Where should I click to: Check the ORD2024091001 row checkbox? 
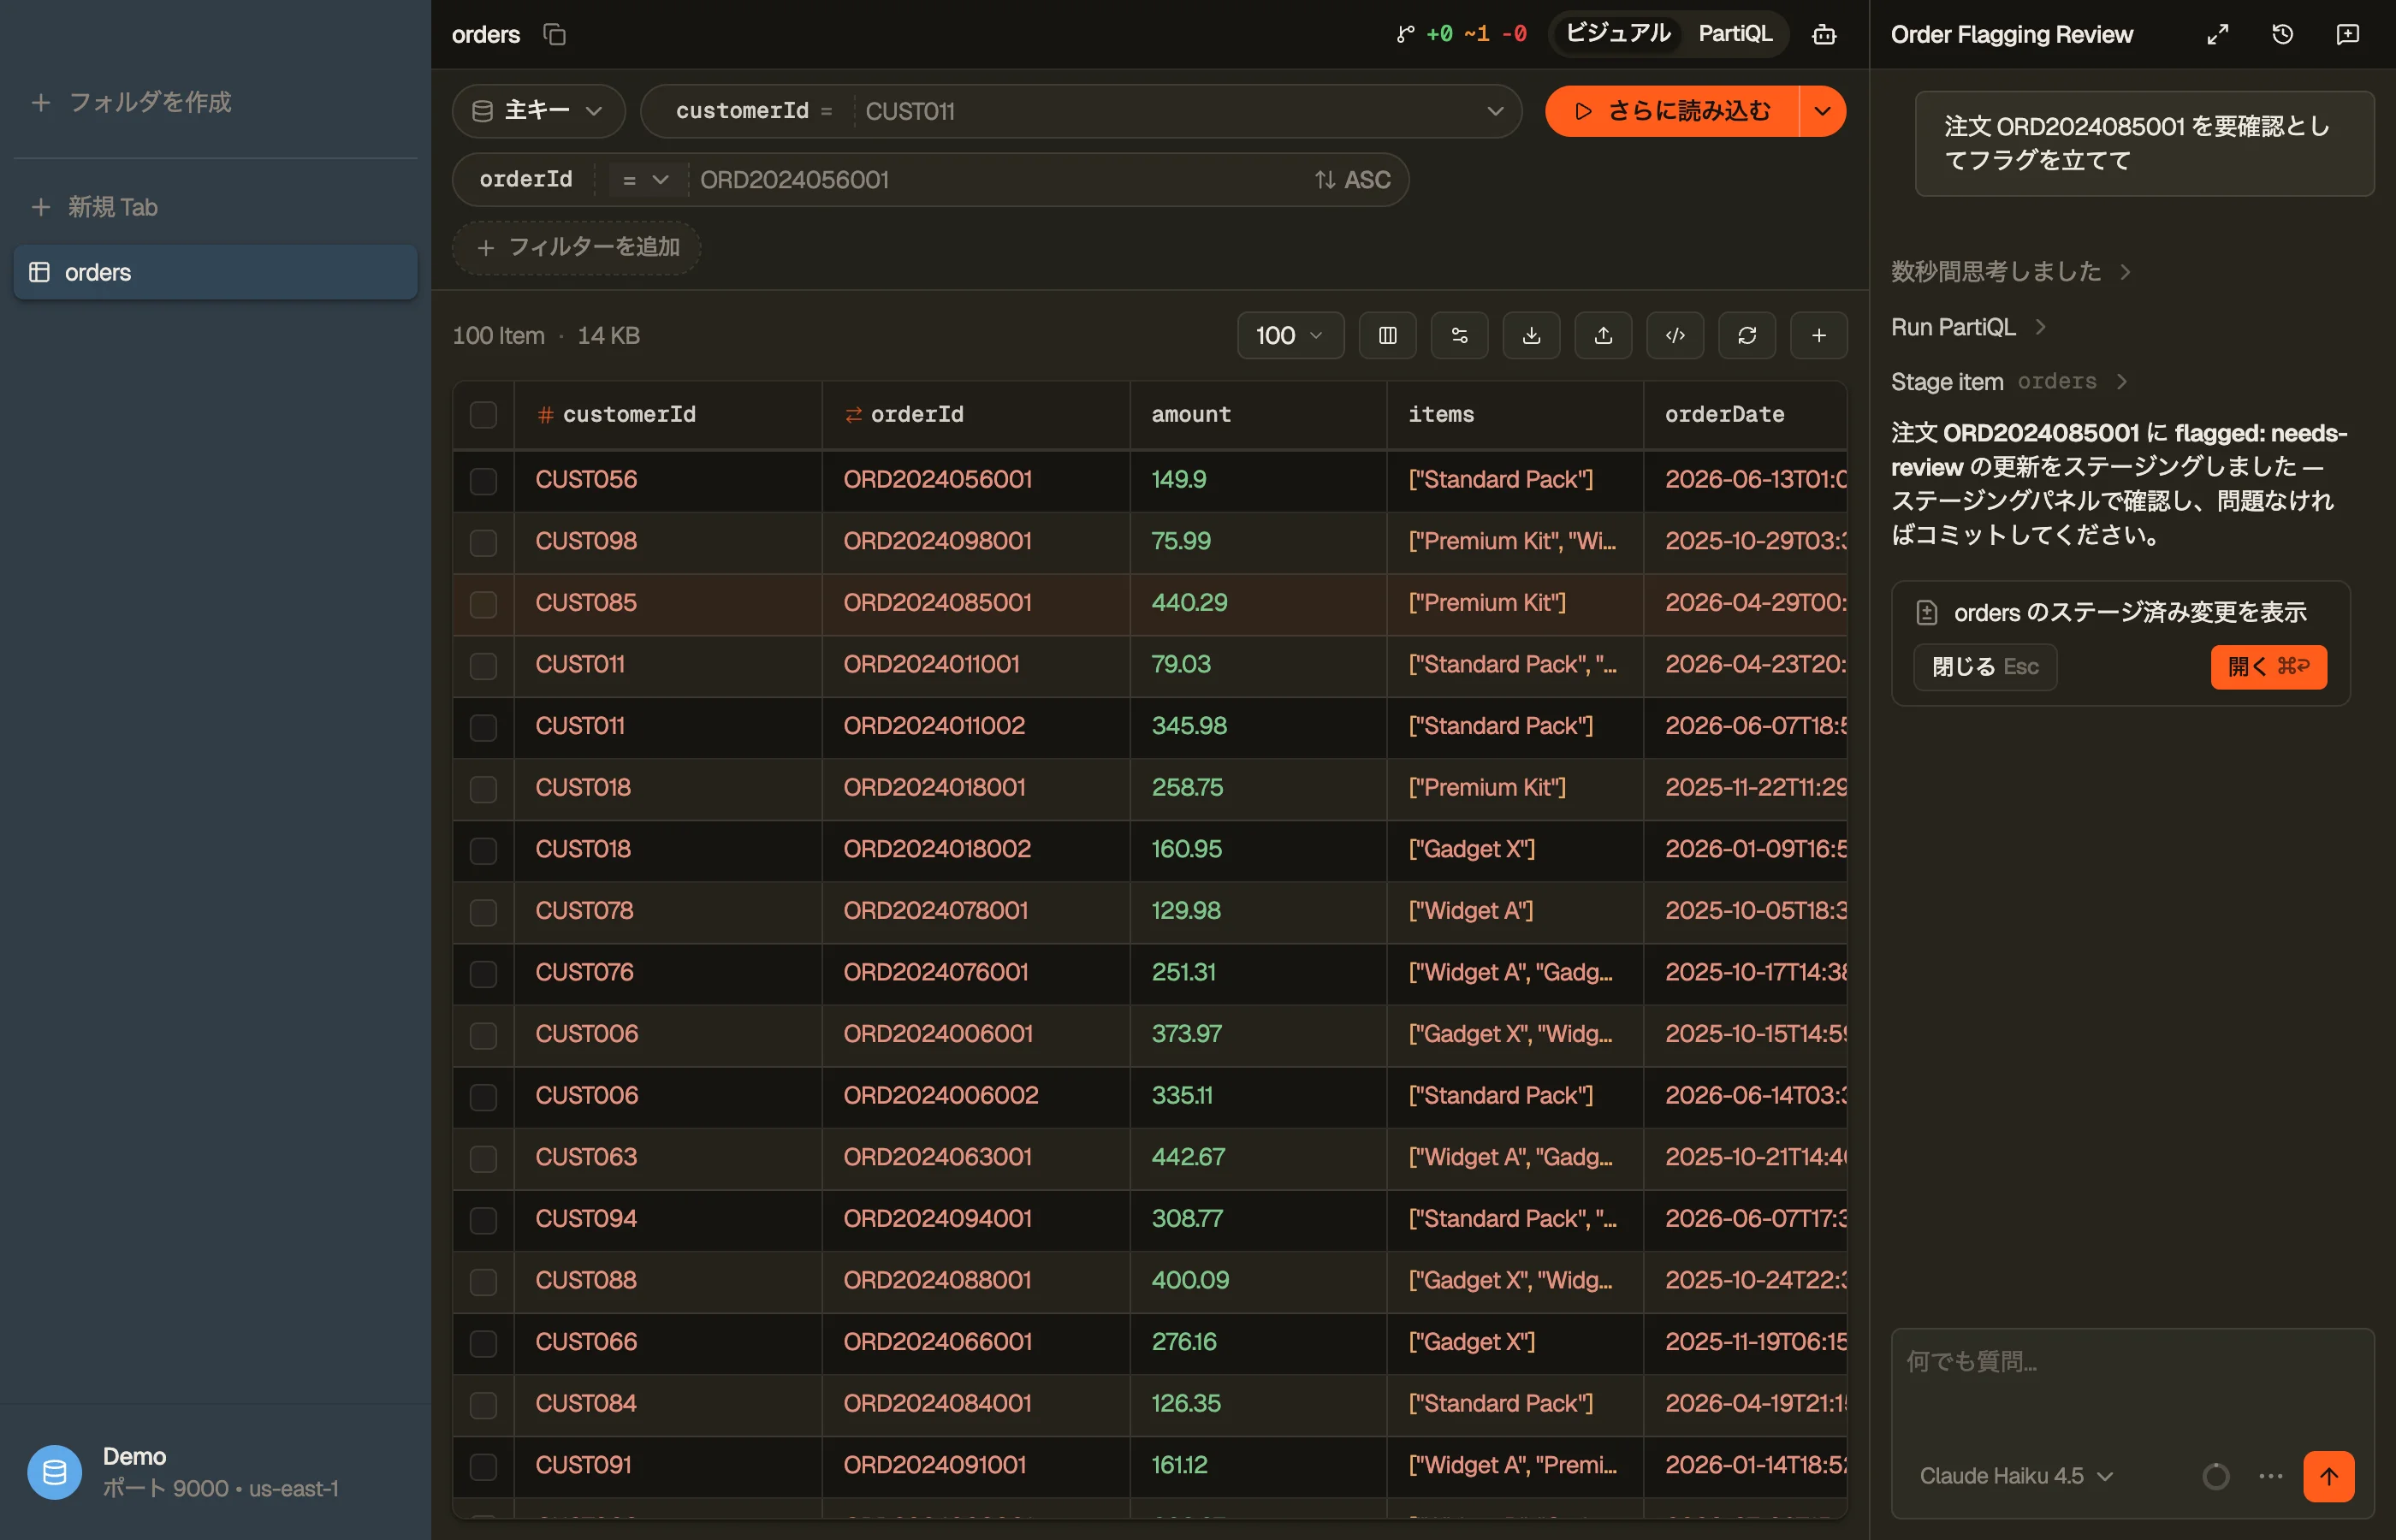(483, 1466)
